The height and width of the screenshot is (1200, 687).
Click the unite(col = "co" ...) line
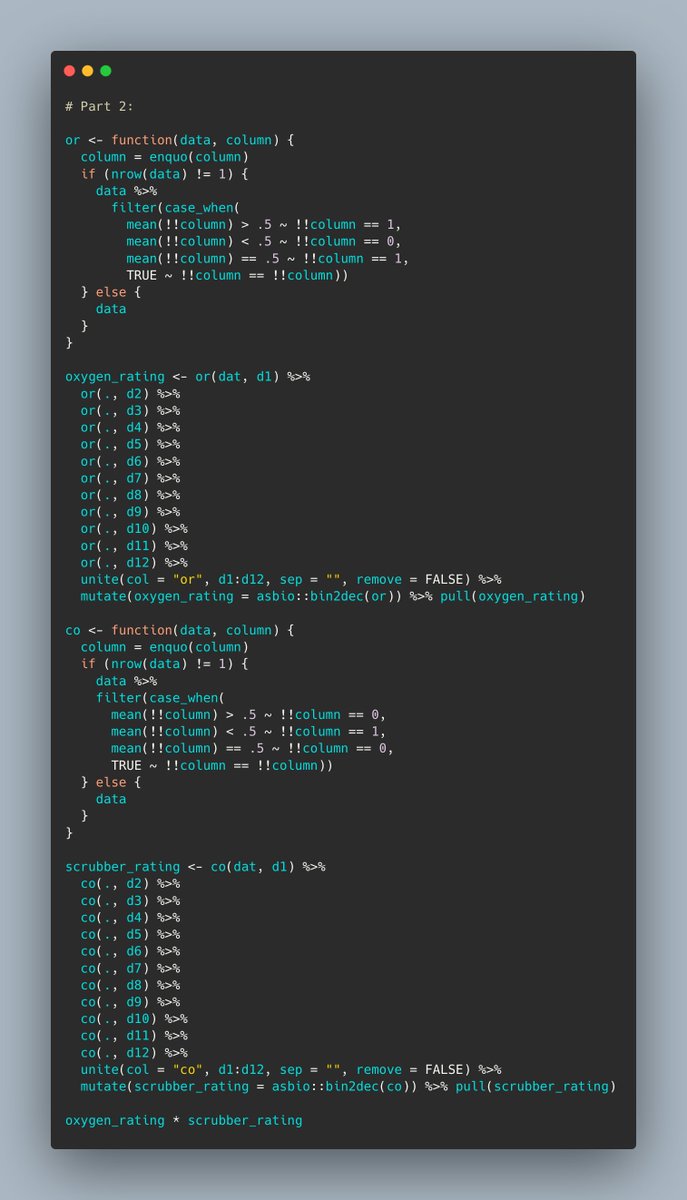click(291, 1069)
